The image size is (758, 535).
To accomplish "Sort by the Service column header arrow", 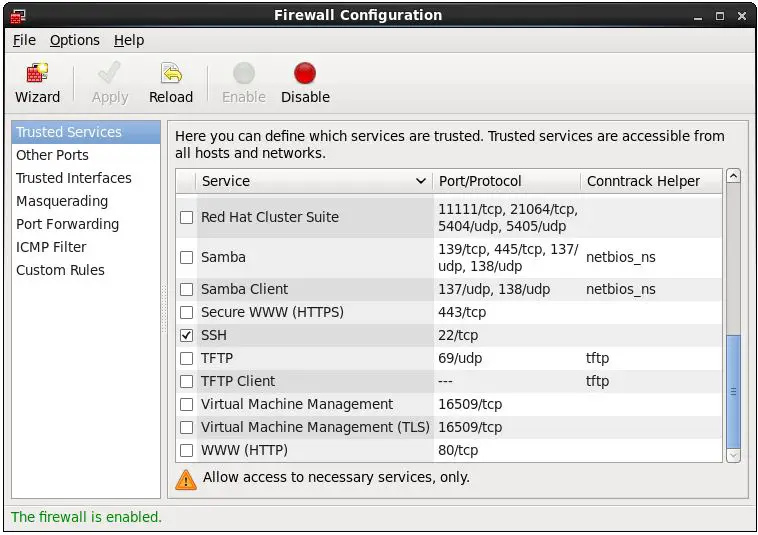I will click(x=421, y=181).
